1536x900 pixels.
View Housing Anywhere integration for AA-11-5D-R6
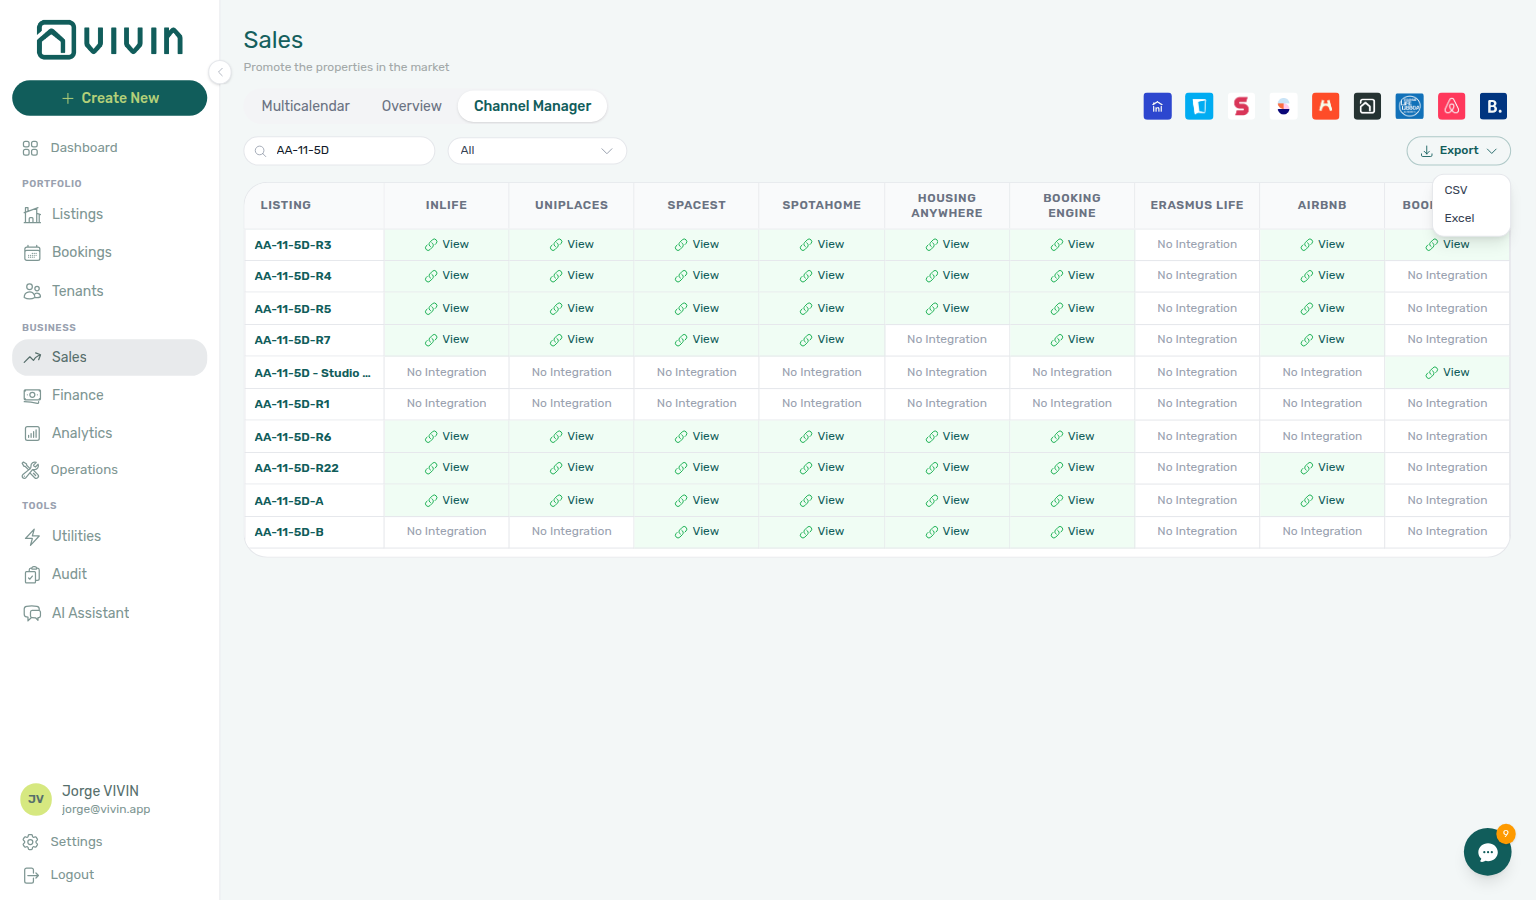pos(947,437)
